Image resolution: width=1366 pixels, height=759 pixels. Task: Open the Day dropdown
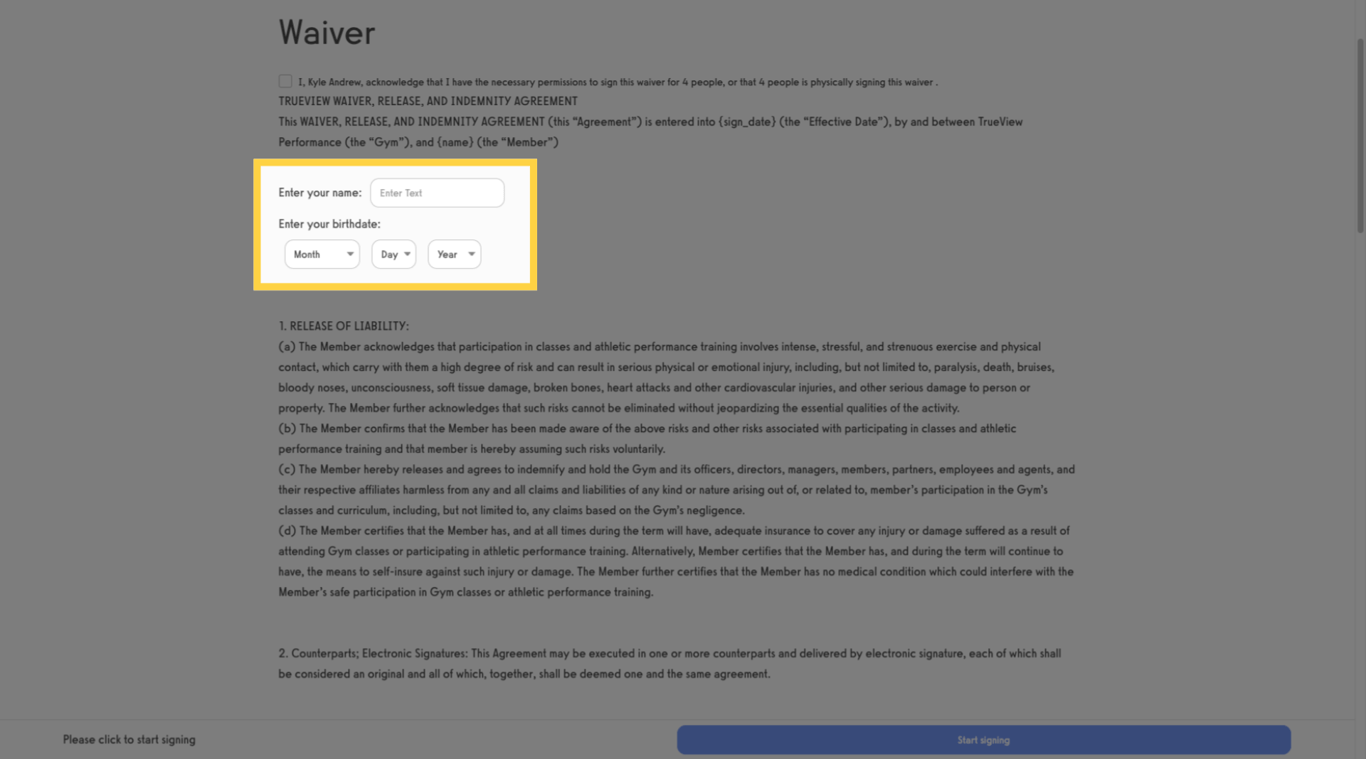click(393, 254)
